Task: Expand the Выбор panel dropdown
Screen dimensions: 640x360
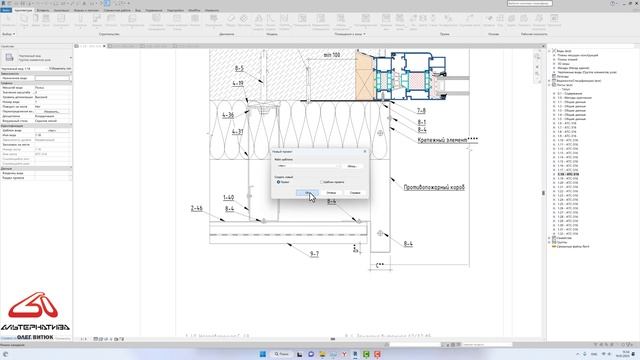Action: (x=9, y=34)
